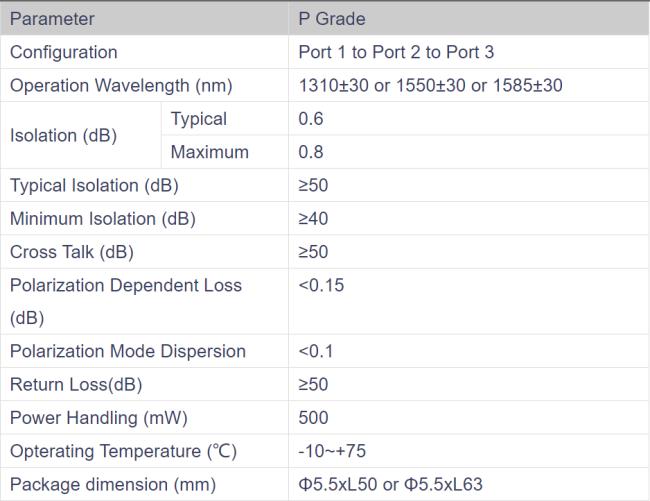Click the "Parameter" column header
The height and width of the screenshot is (501, 650).
52,19
